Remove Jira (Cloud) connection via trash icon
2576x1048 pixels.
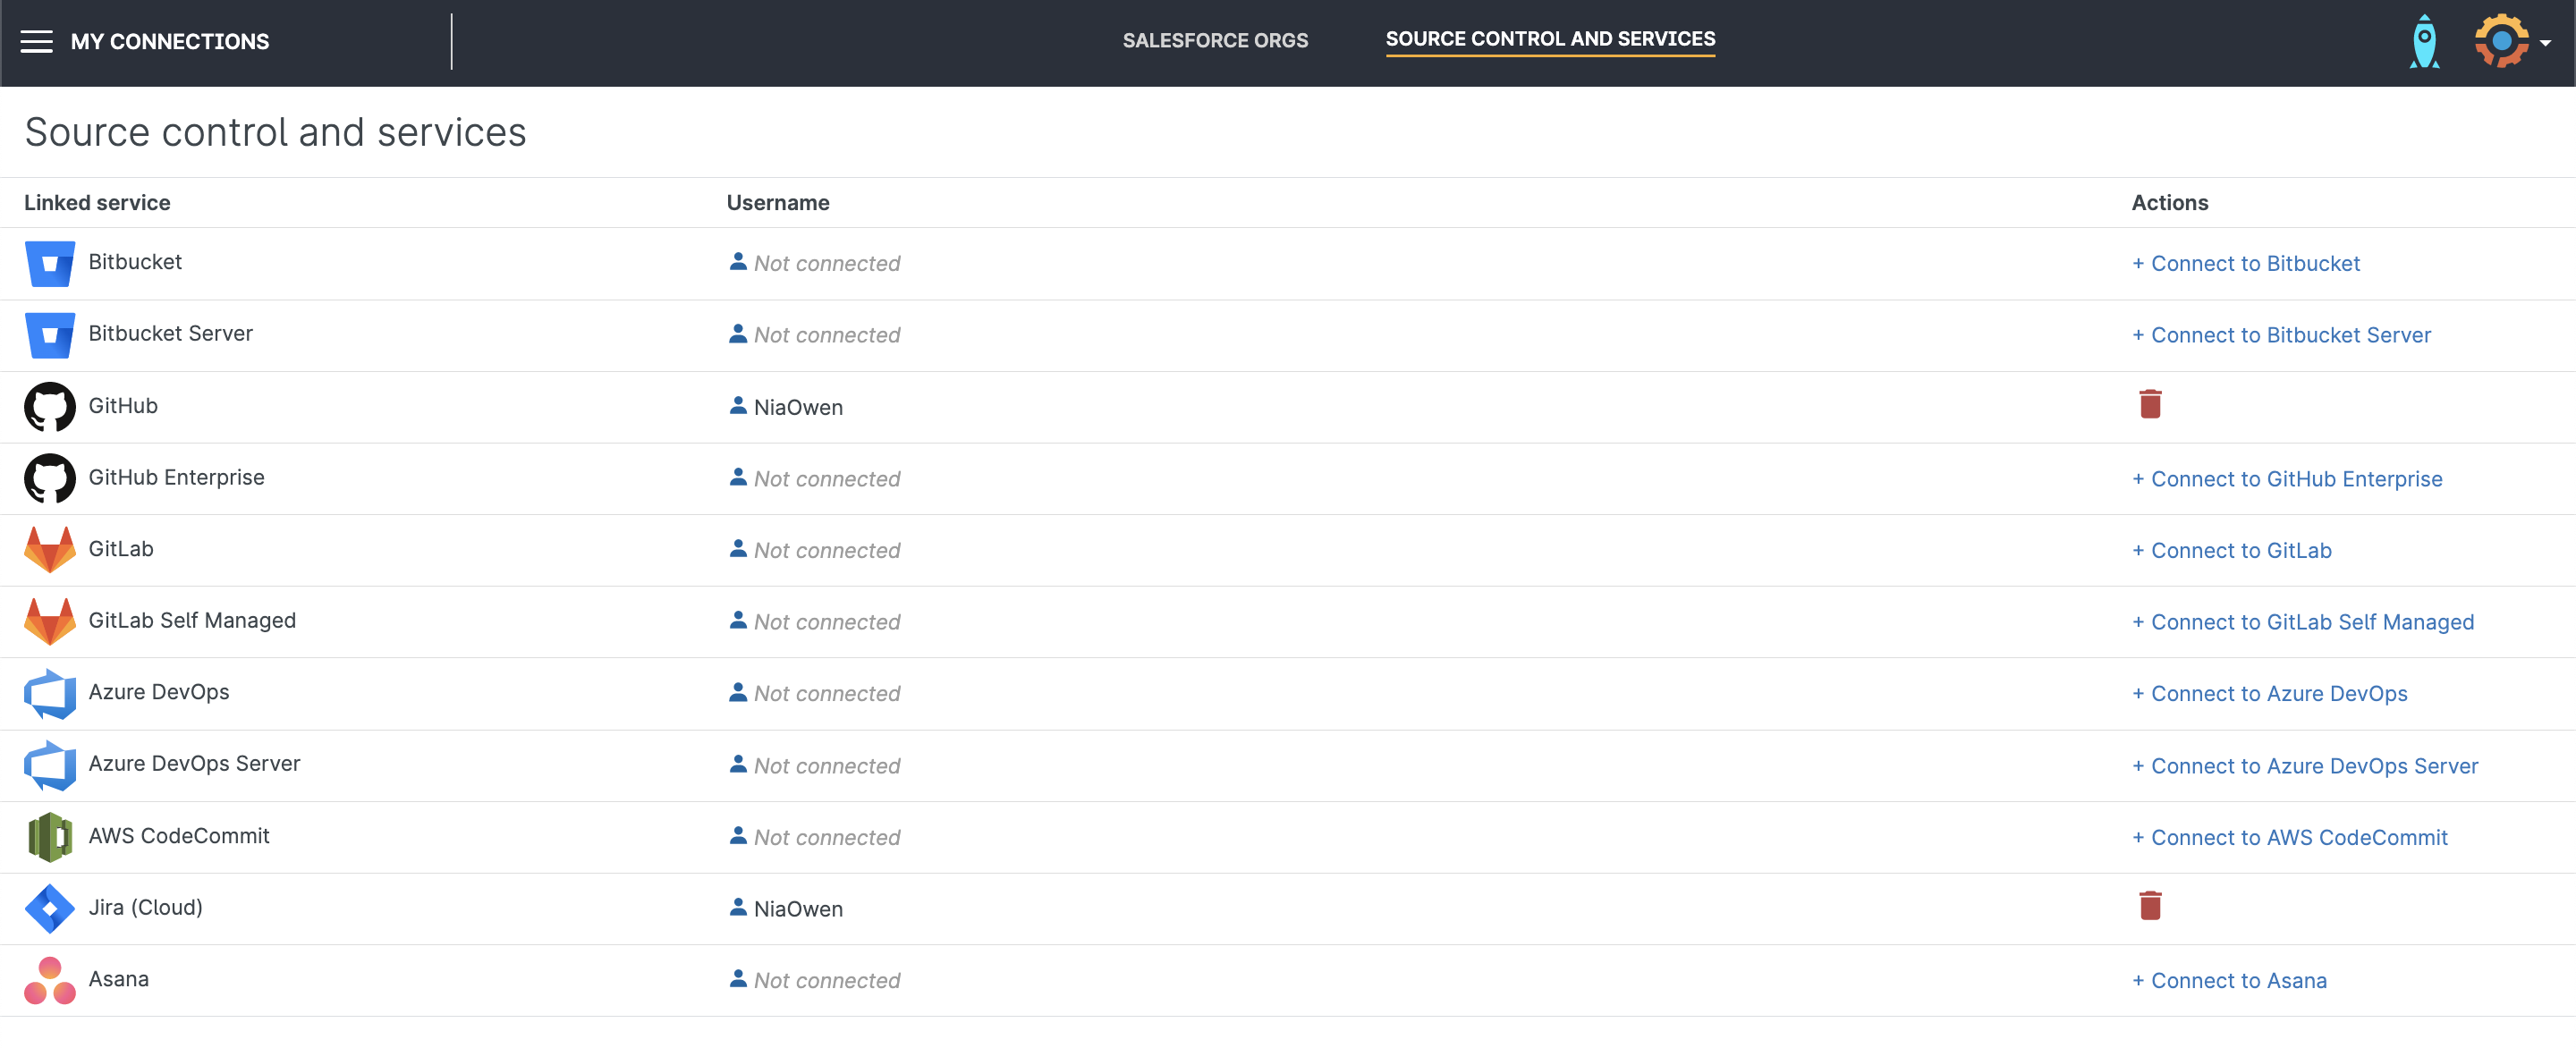2150,905
